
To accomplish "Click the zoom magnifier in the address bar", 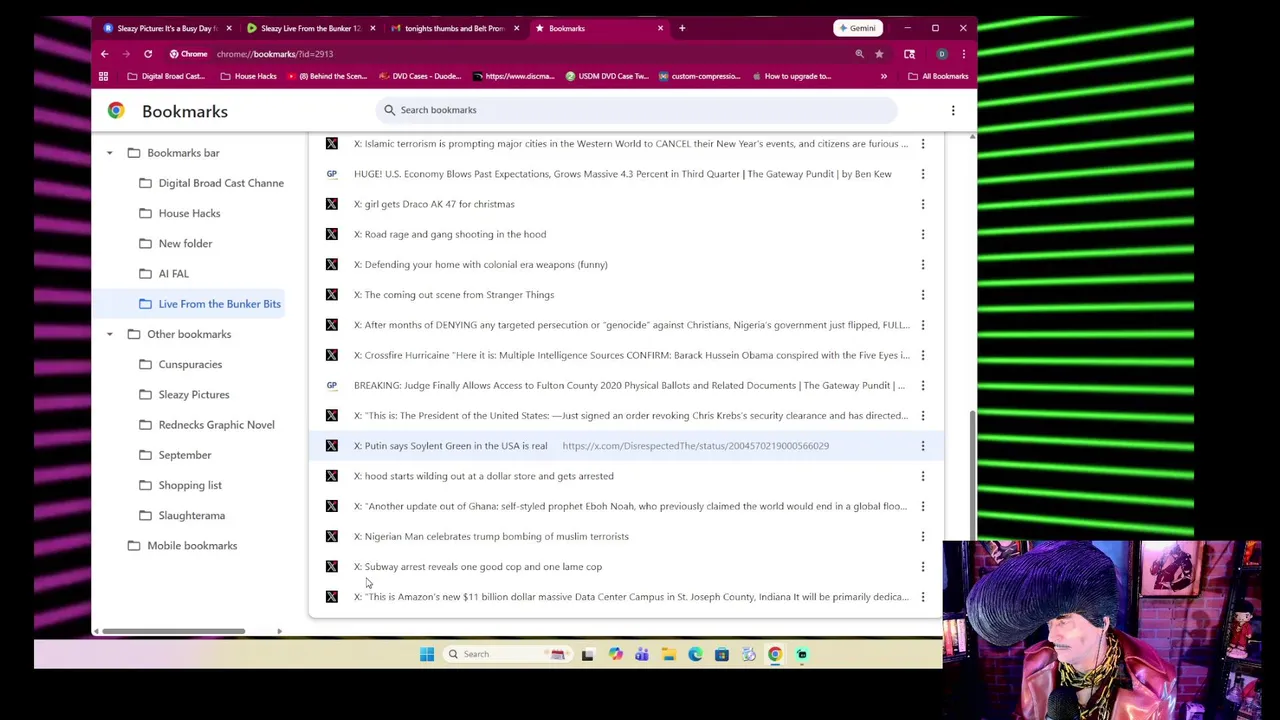I will (859, 54).
